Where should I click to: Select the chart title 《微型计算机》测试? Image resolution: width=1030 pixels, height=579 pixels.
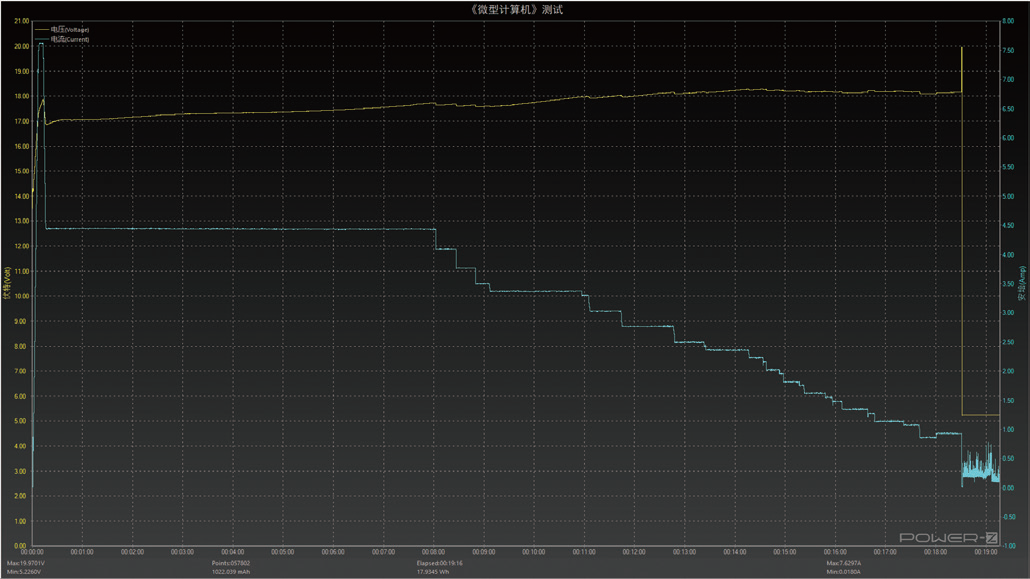click(516, 9)
